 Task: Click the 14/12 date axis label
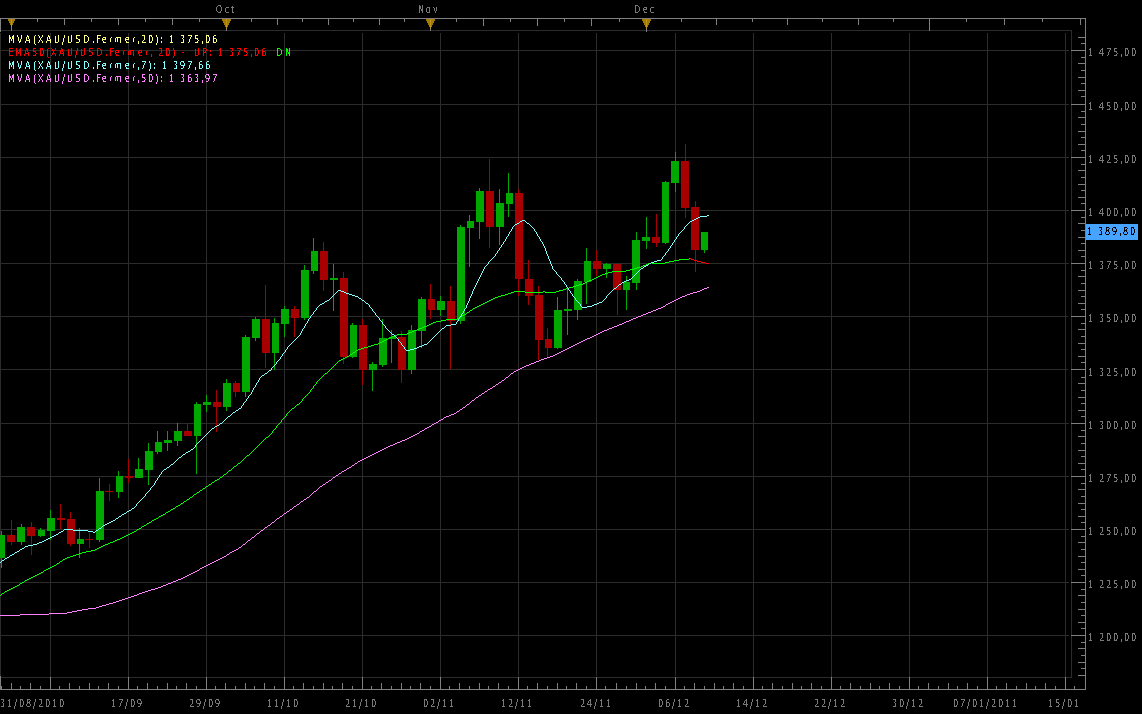click(751, 703)
